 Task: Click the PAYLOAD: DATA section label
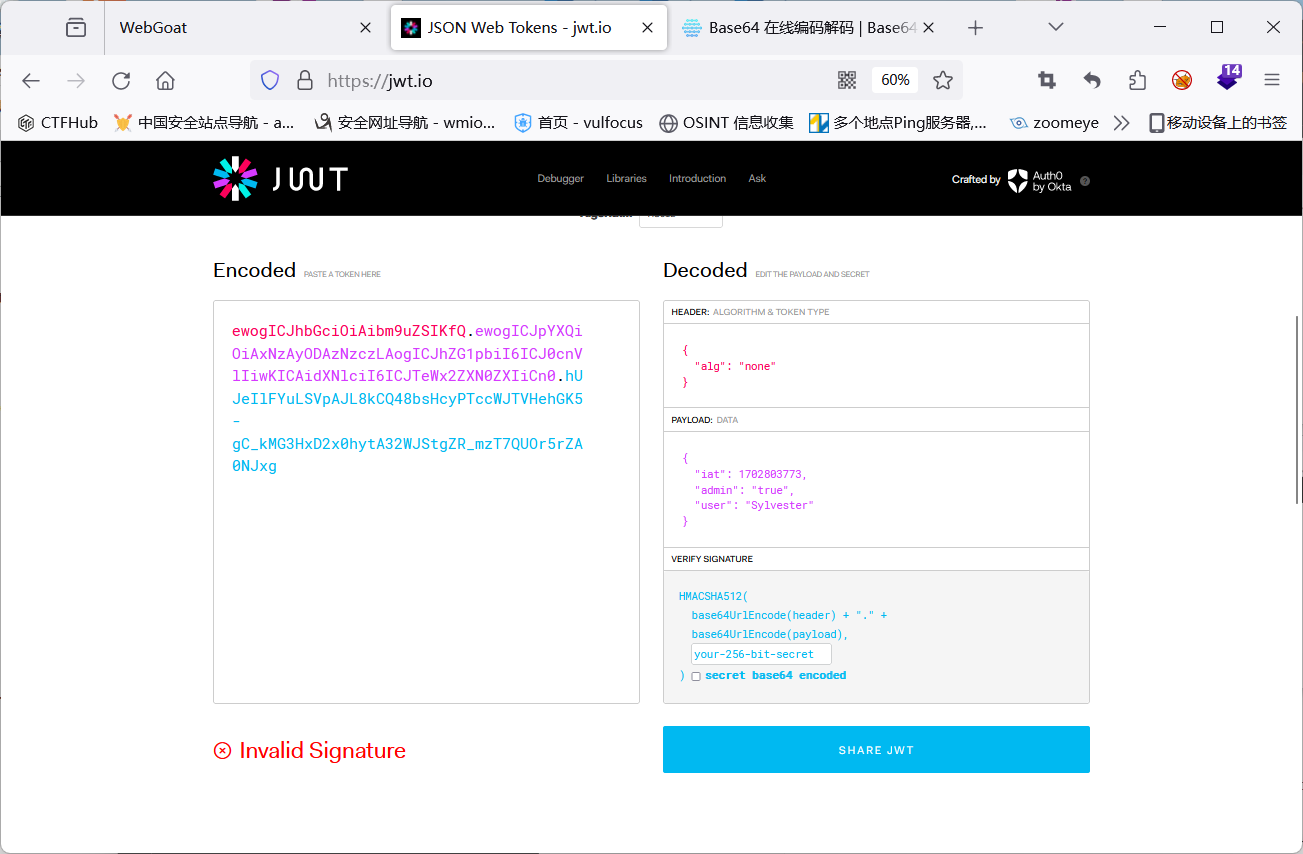pyautogui.click(x=705, y=420)
